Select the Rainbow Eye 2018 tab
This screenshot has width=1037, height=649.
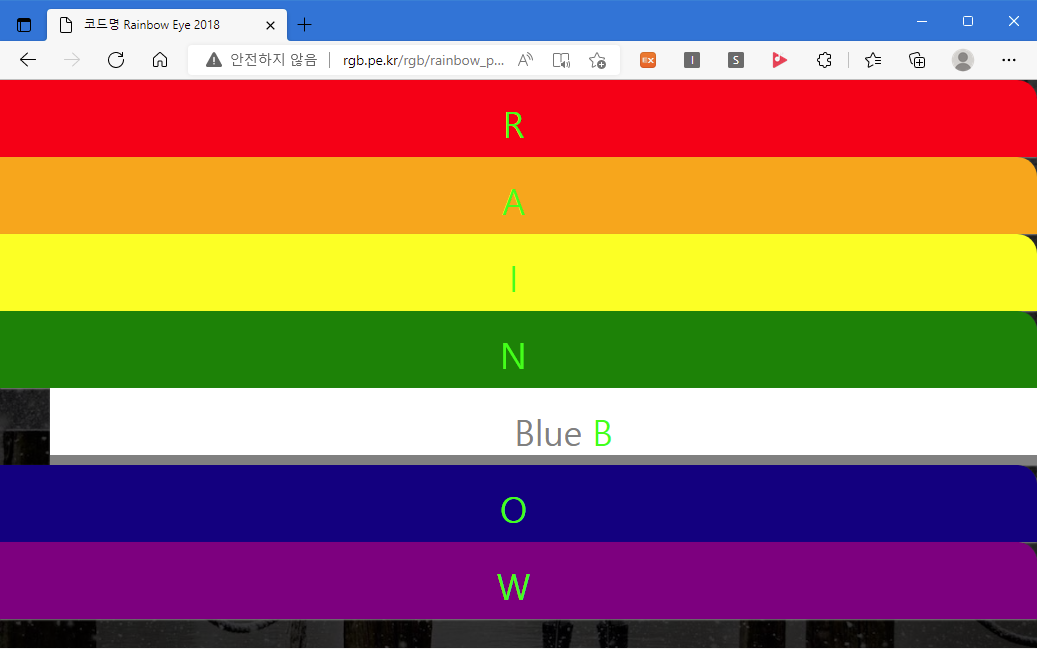click(160, 25)
